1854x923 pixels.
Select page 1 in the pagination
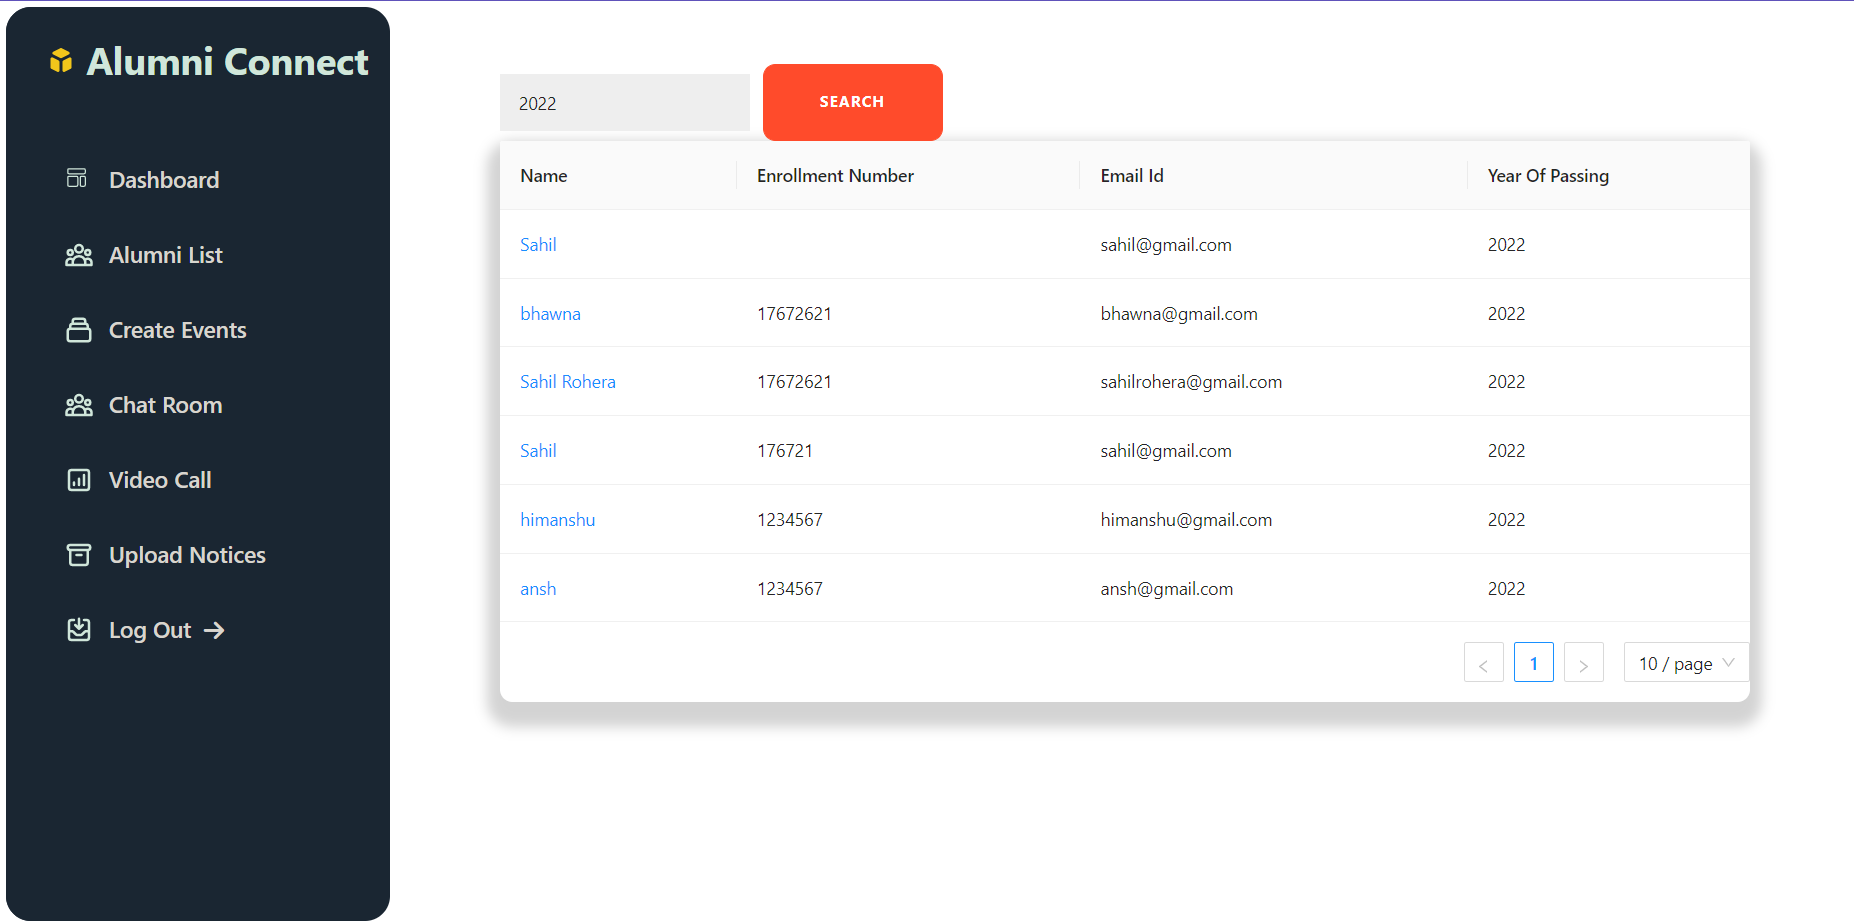pyautogui.click(x=1533, y=662)
